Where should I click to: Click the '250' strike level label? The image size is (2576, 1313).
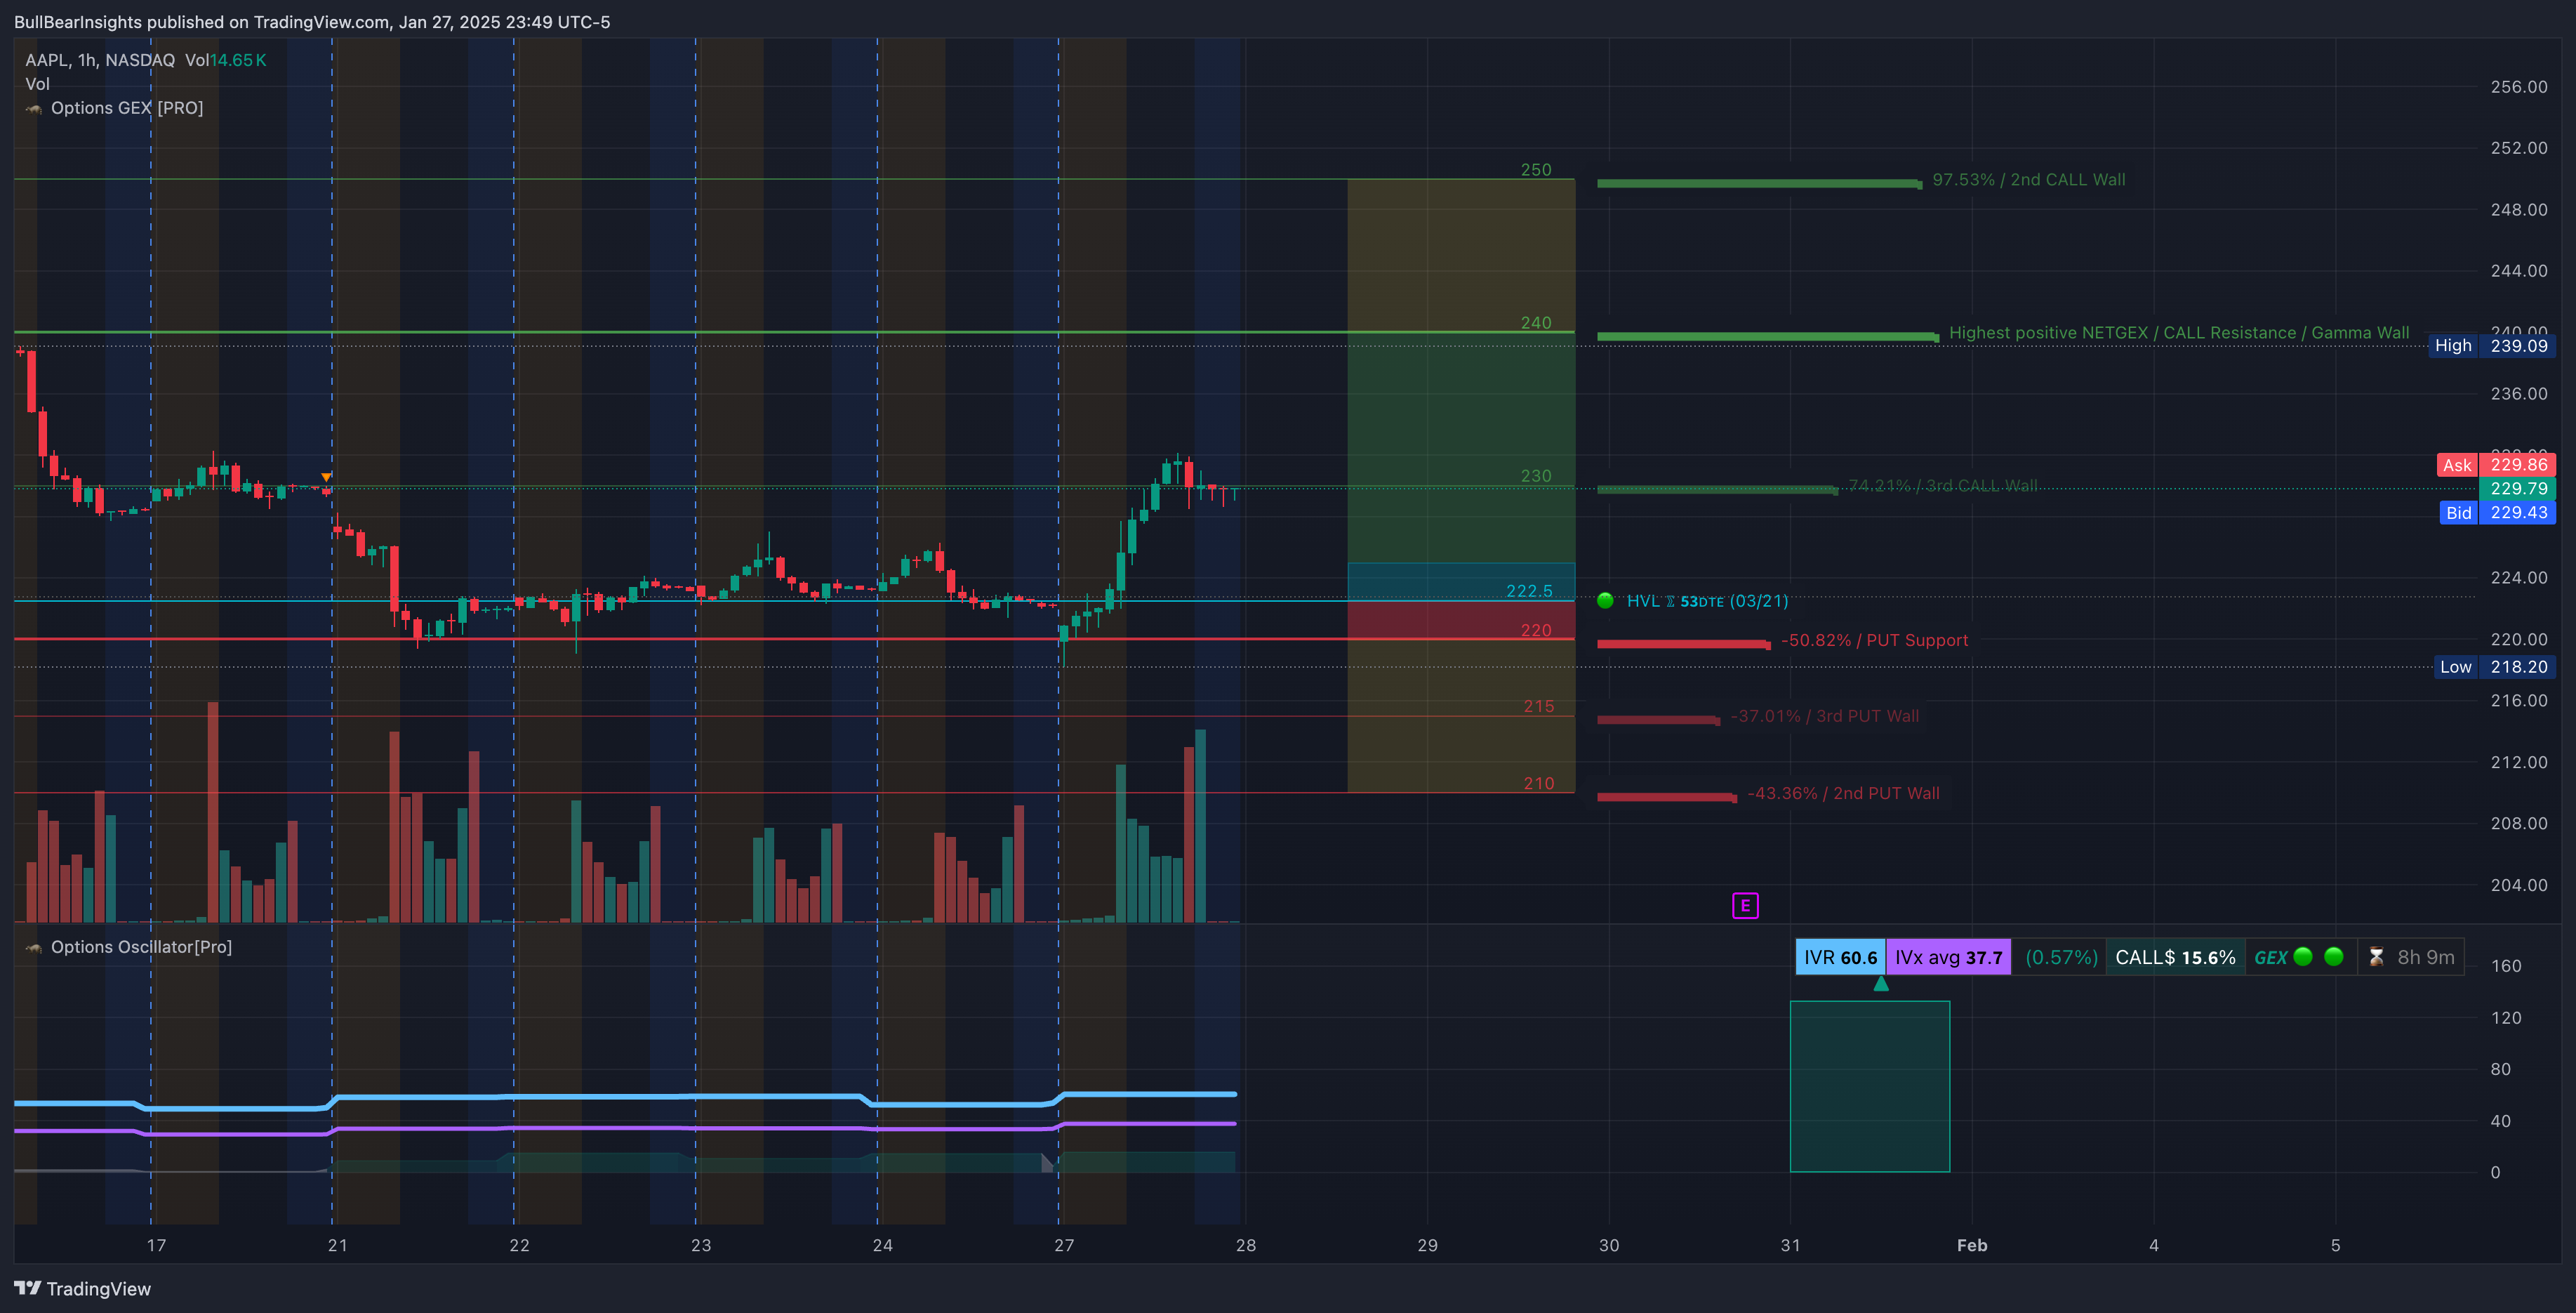tap(1536, 170)
